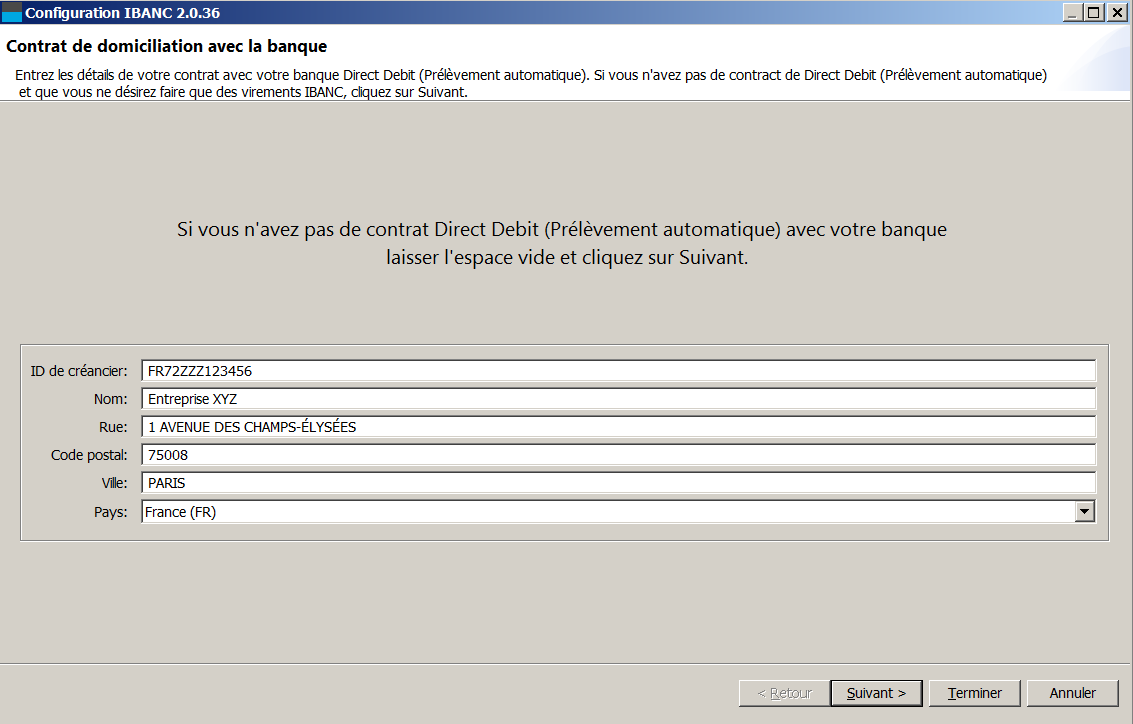
Task: Select the Rue address input field
Action: tap(618, 427)
